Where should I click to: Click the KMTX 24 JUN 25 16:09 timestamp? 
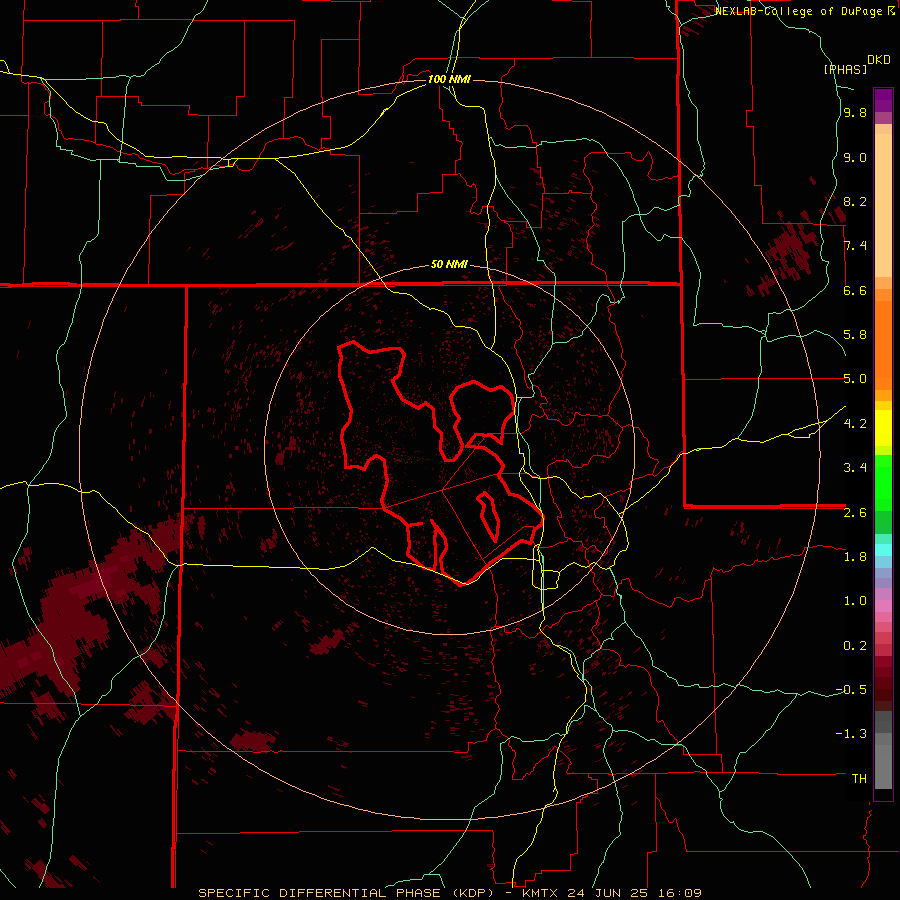coord(612,893)
